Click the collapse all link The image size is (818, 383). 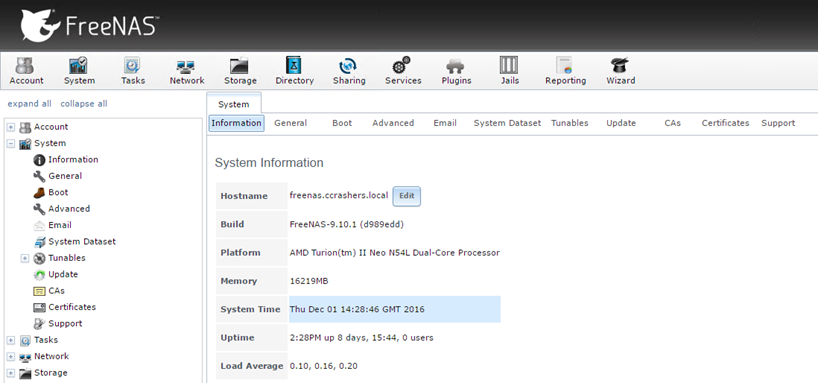(x=84, y=103)
